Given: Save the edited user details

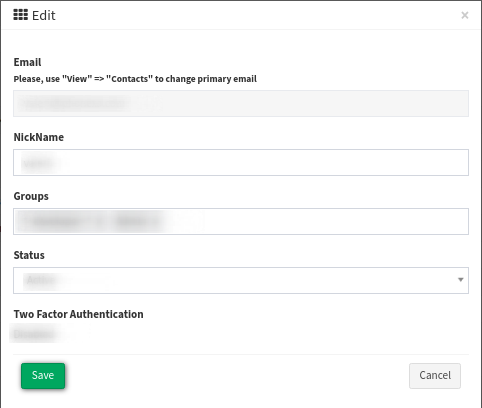Looking at the screenshot, I should (x=43, y=376).
